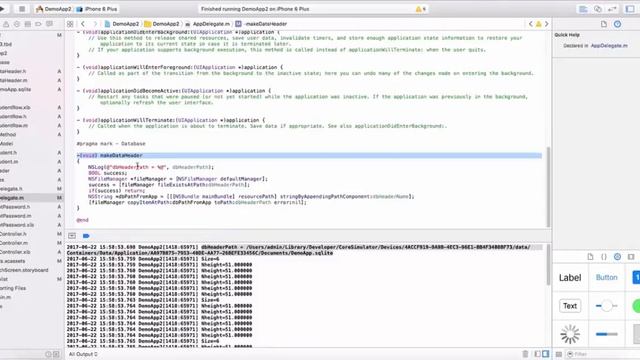Toggle breakpoints activation in debug bar
Screen dimensions: 640x360
(x=86, y=236)
